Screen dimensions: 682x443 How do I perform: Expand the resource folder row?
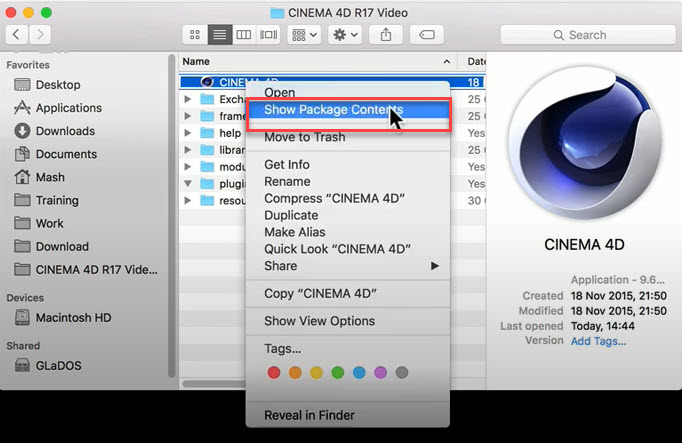click(187, 201)
